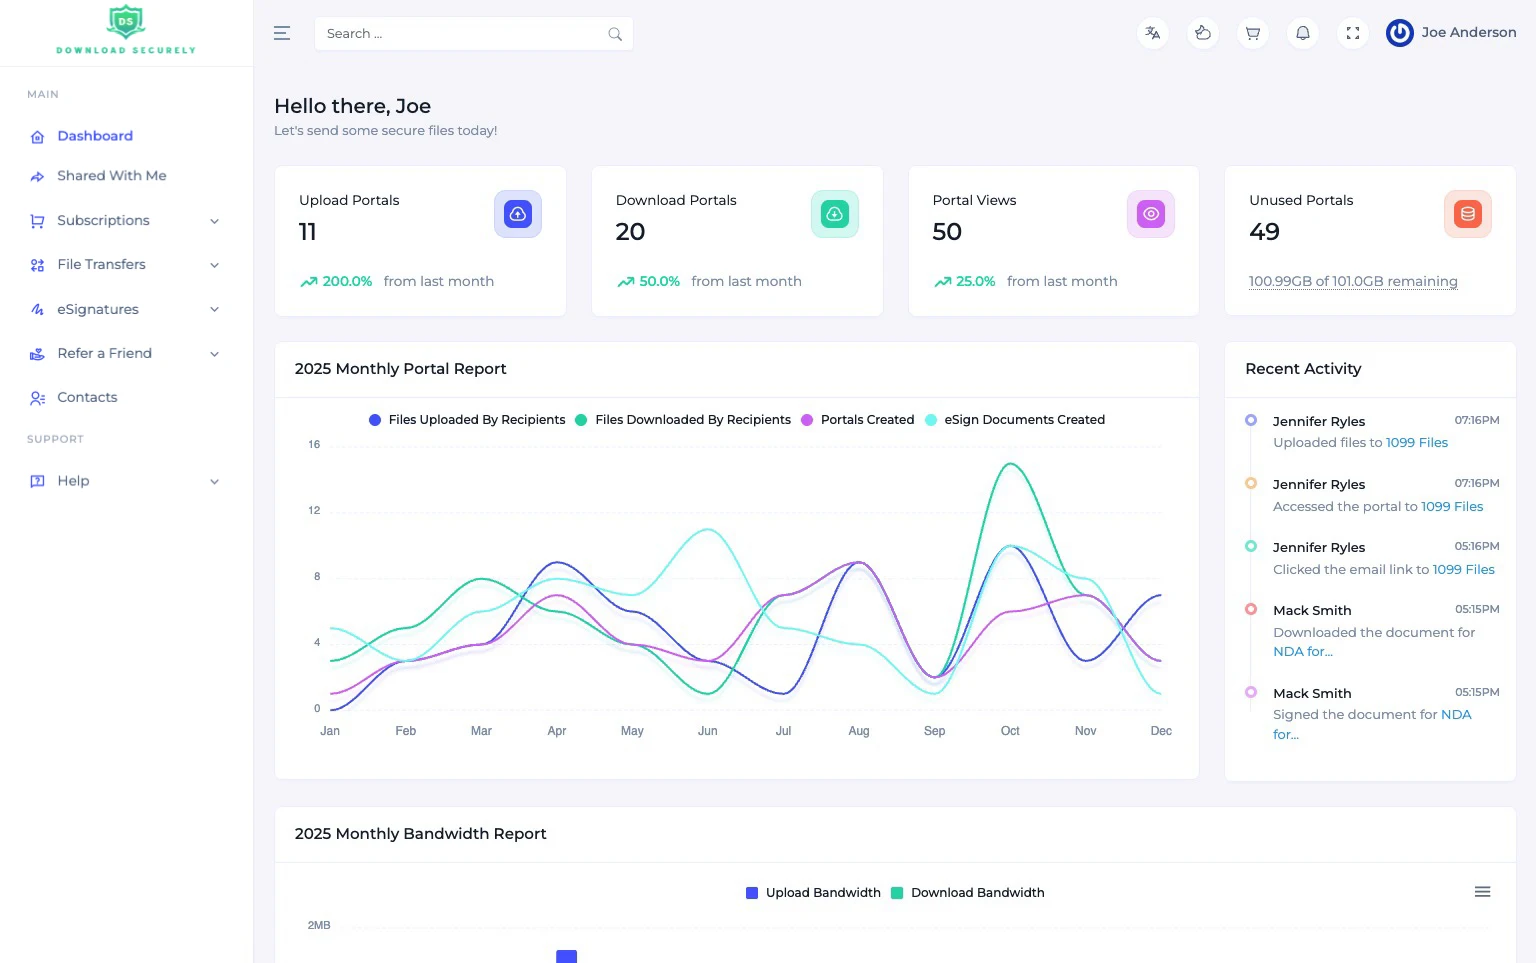The width and height of the screenshot is (1536, 963).
Task: Click the Portal Views eye icon
Action: pos(1151,213)
